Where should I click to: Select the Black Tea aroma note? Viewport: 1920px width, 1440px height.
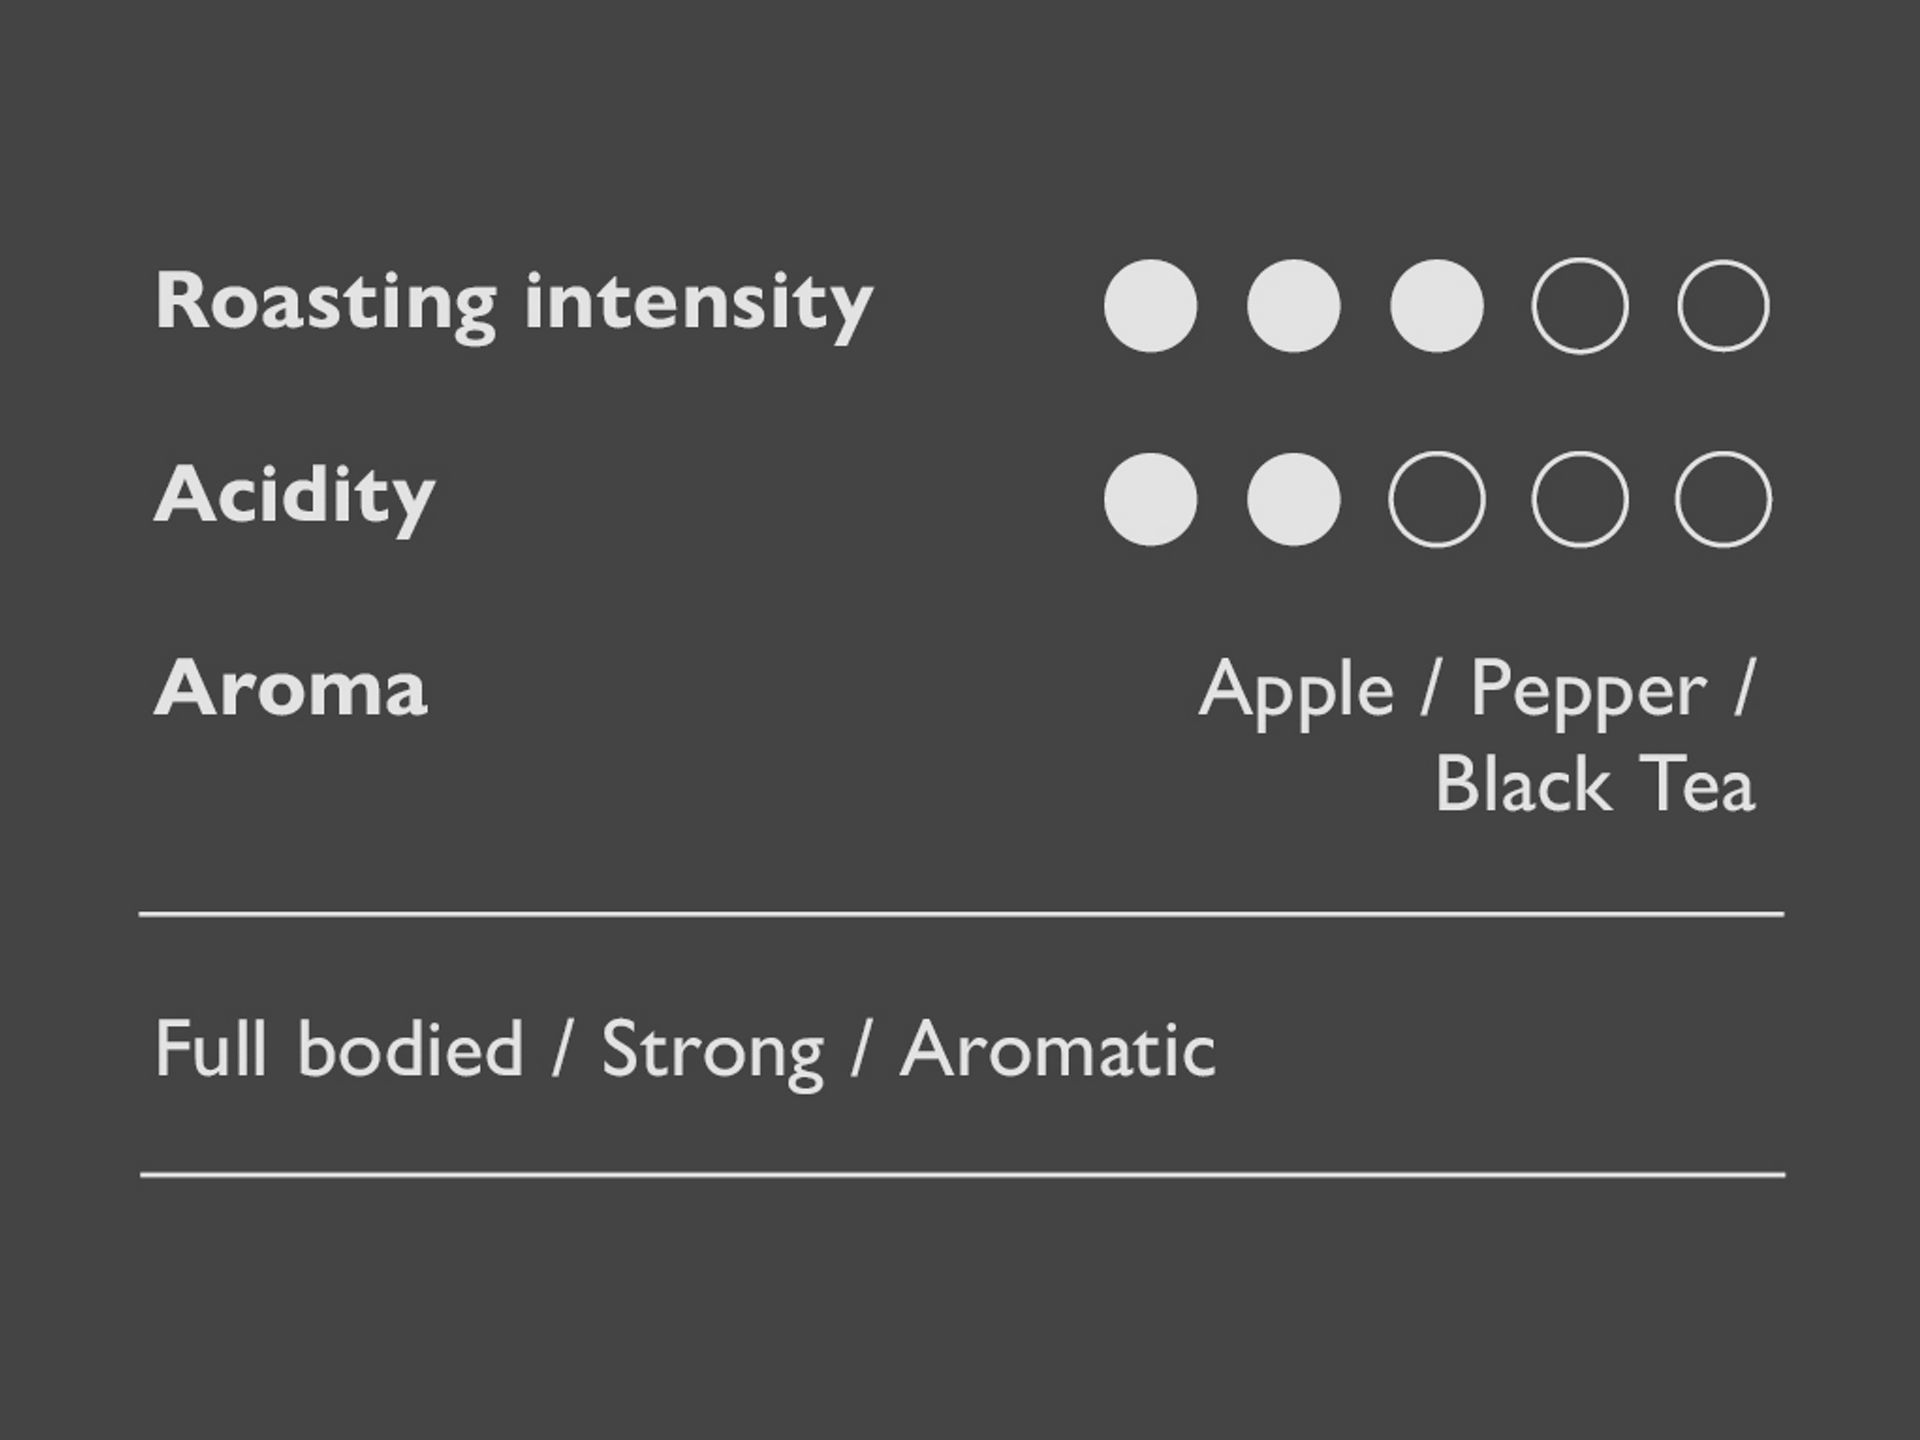(1595, 784)
